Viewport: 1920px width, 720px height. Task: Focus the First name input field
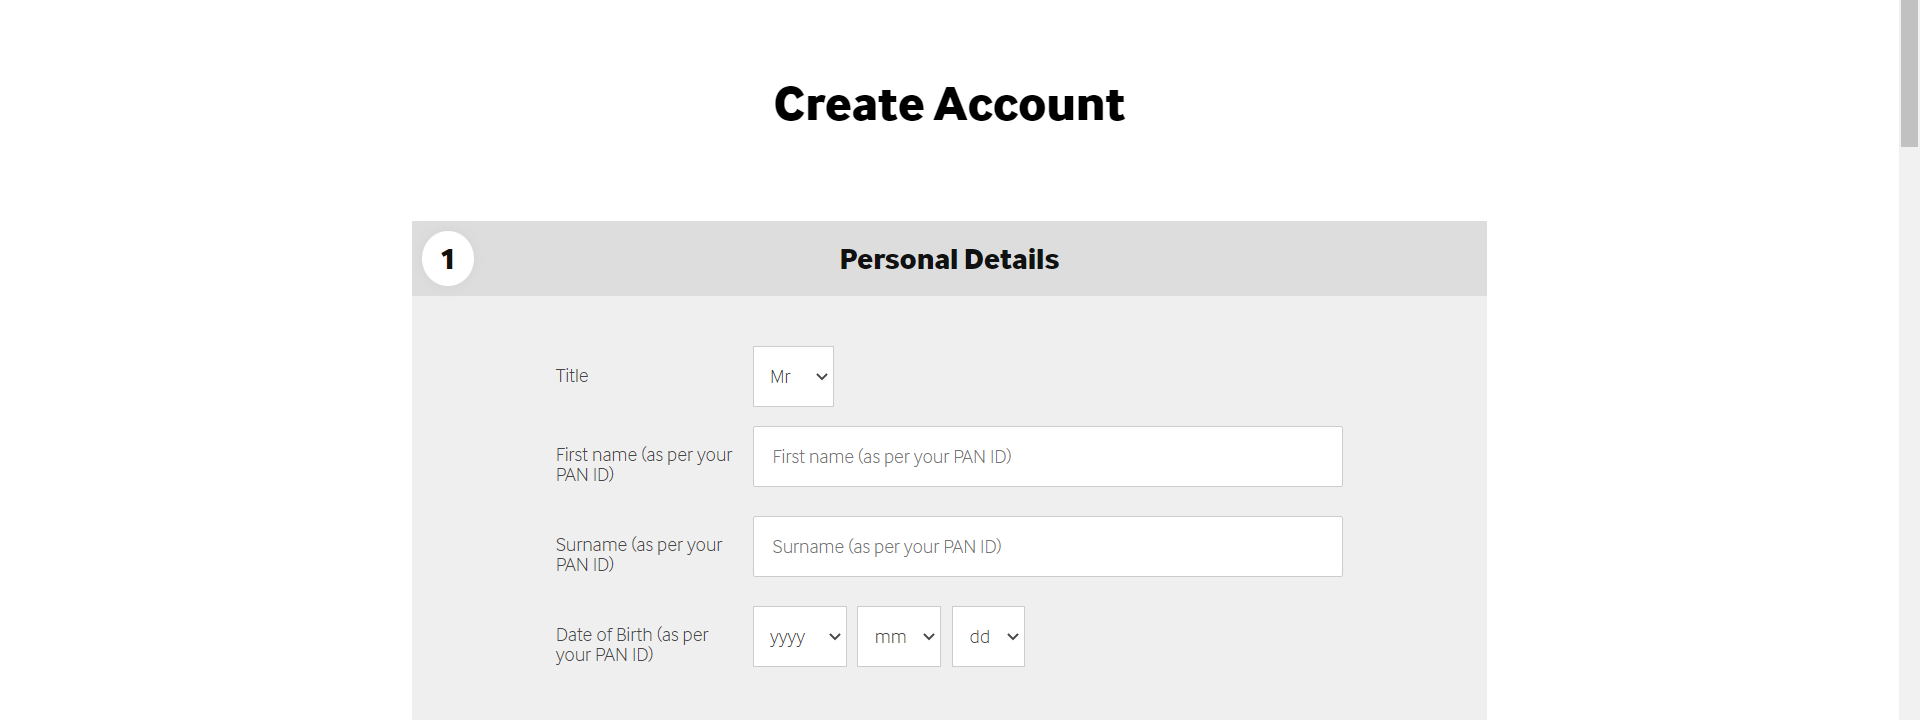click(1047, 457)
